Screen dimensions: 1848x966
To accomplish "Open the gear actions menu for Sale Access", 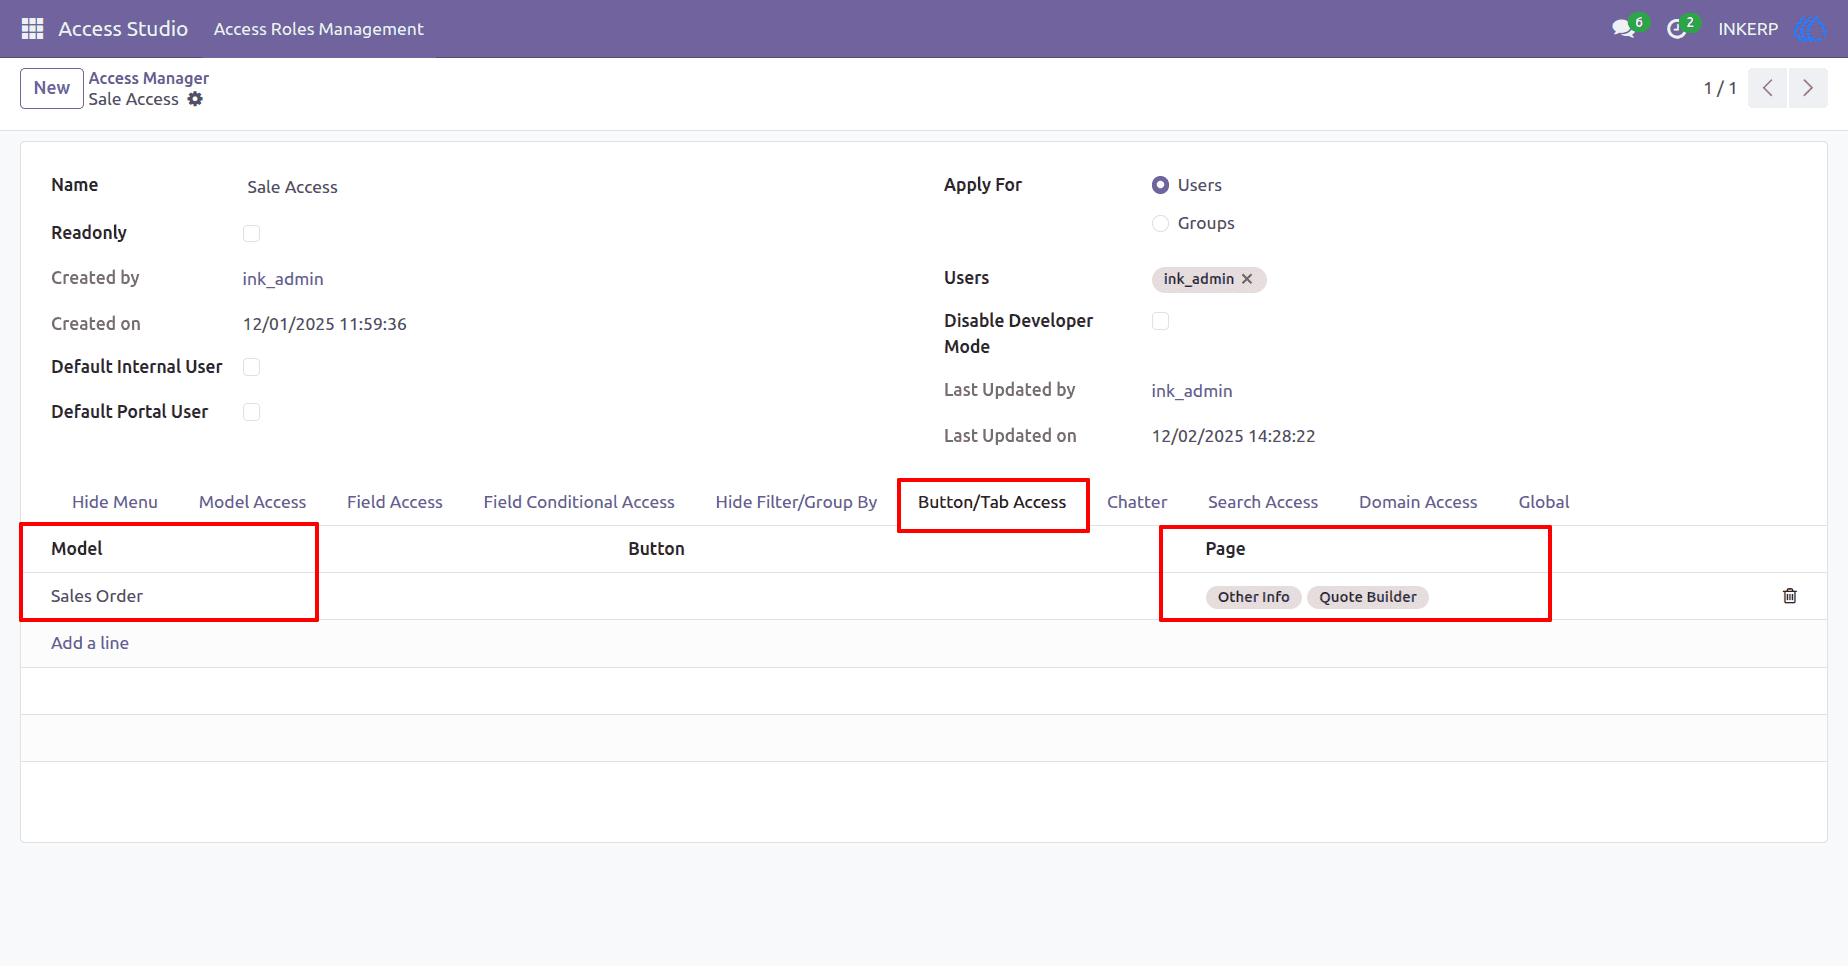I will 195,99.
